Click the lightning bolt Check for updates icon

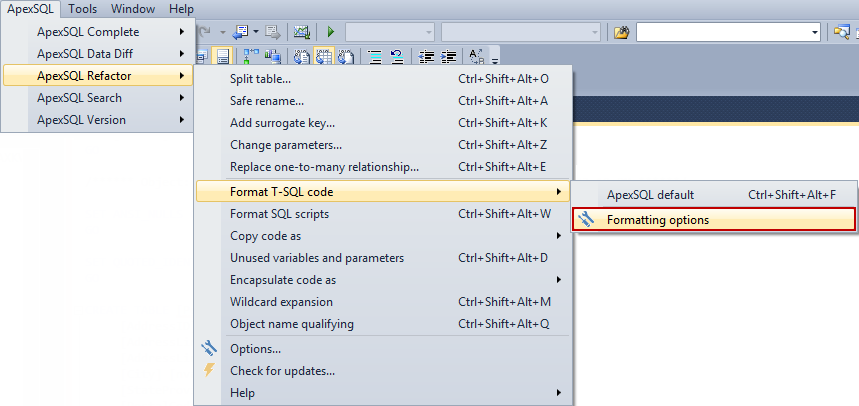pyautogui.click(x=209, y=371)
